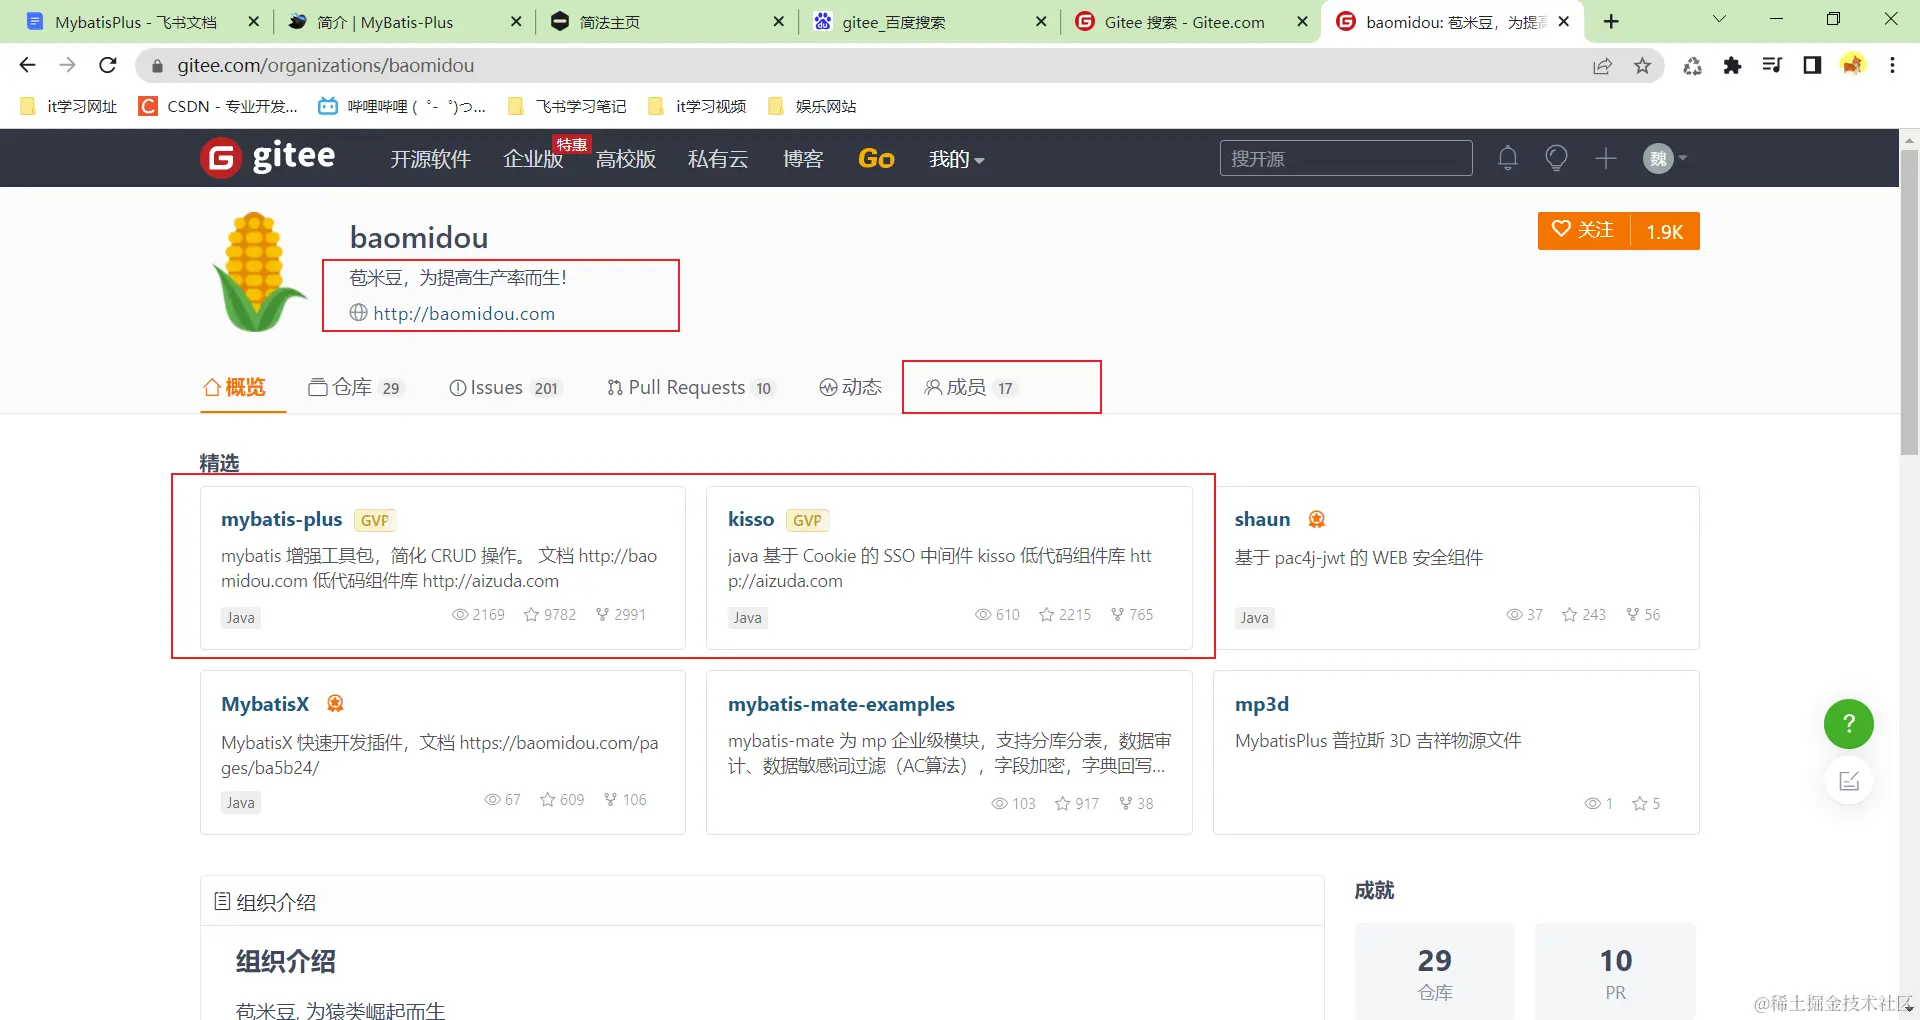Click the lightbulb icon in navbar
This screenshot has height=1020, width=1920.
(x=1556, y=158)
